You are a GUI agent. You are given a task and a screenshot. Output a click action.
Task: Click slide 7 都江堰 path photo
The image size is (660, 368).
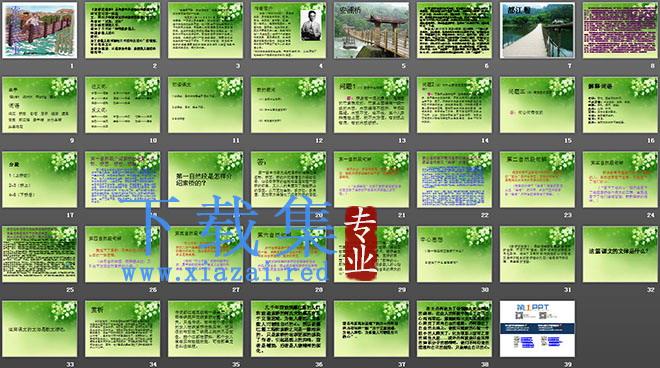pos(537,30)
